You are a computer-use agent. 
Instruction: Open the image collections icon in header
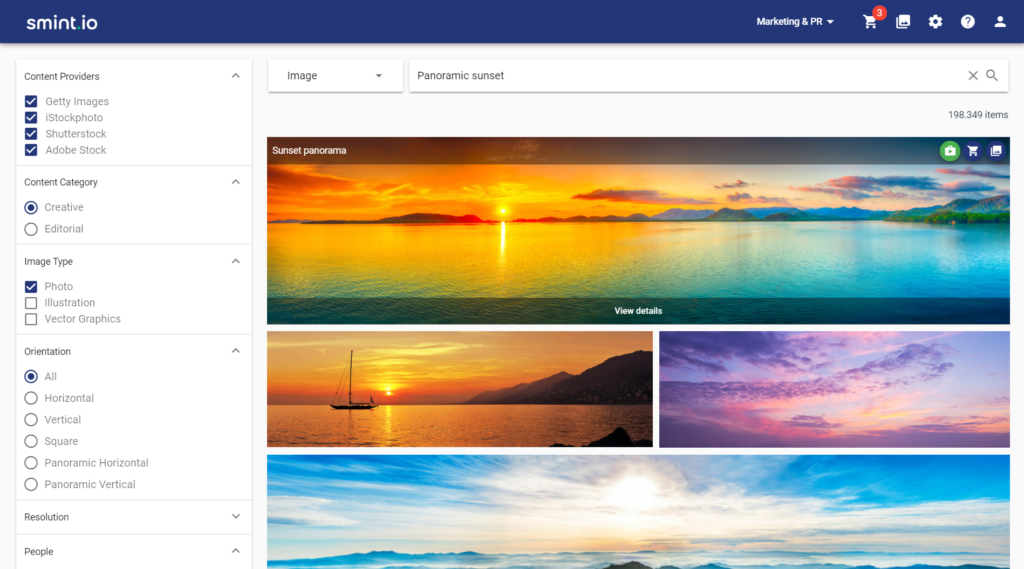pyautogui.click(x=903, y=22)
